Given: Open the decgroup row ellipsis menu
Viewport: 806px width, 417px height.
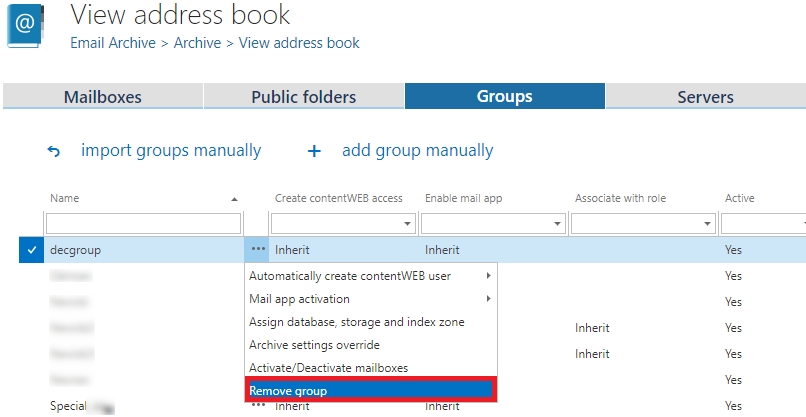Looking at the screenshot, I should [258, 249].
